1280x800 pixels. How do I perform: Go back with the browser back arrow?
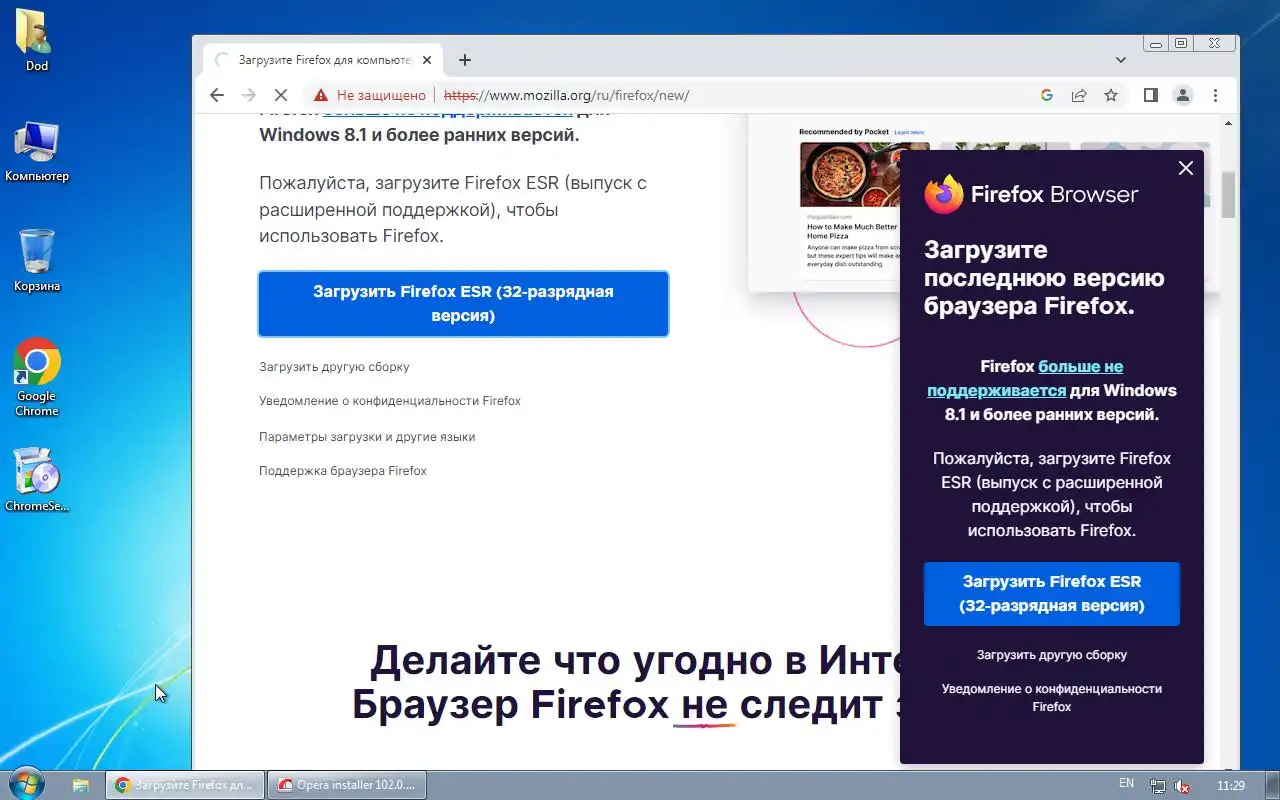coord(217,95)
